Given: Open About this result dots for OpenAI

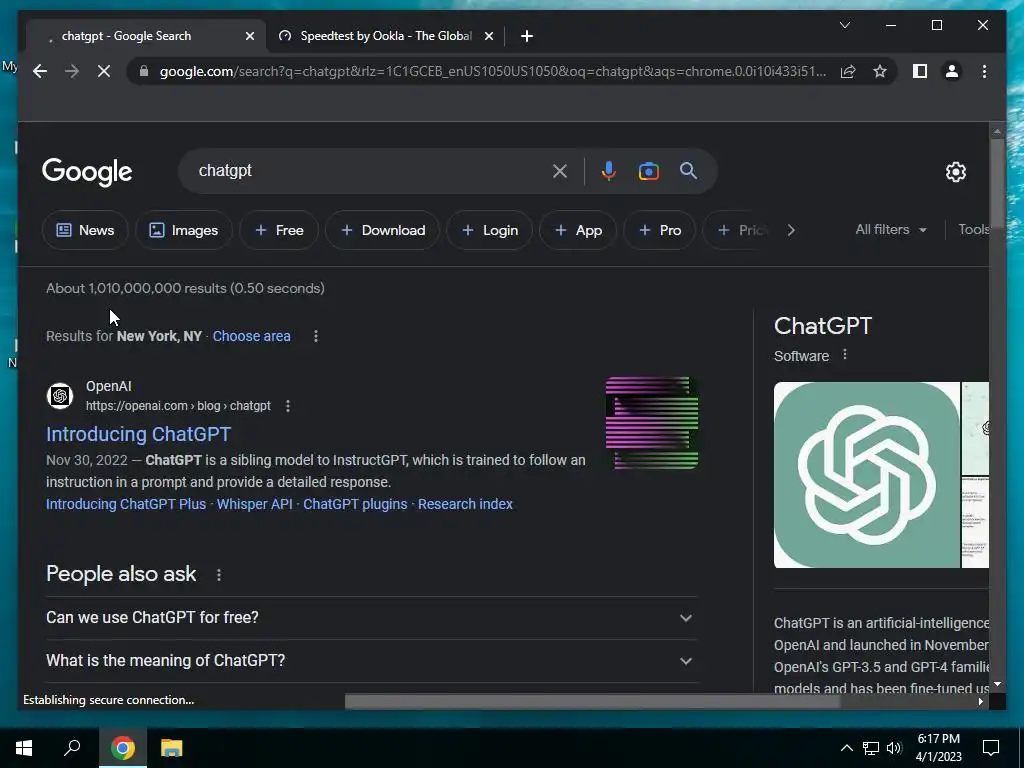Looking at the screenshot, I should point(288,406).
